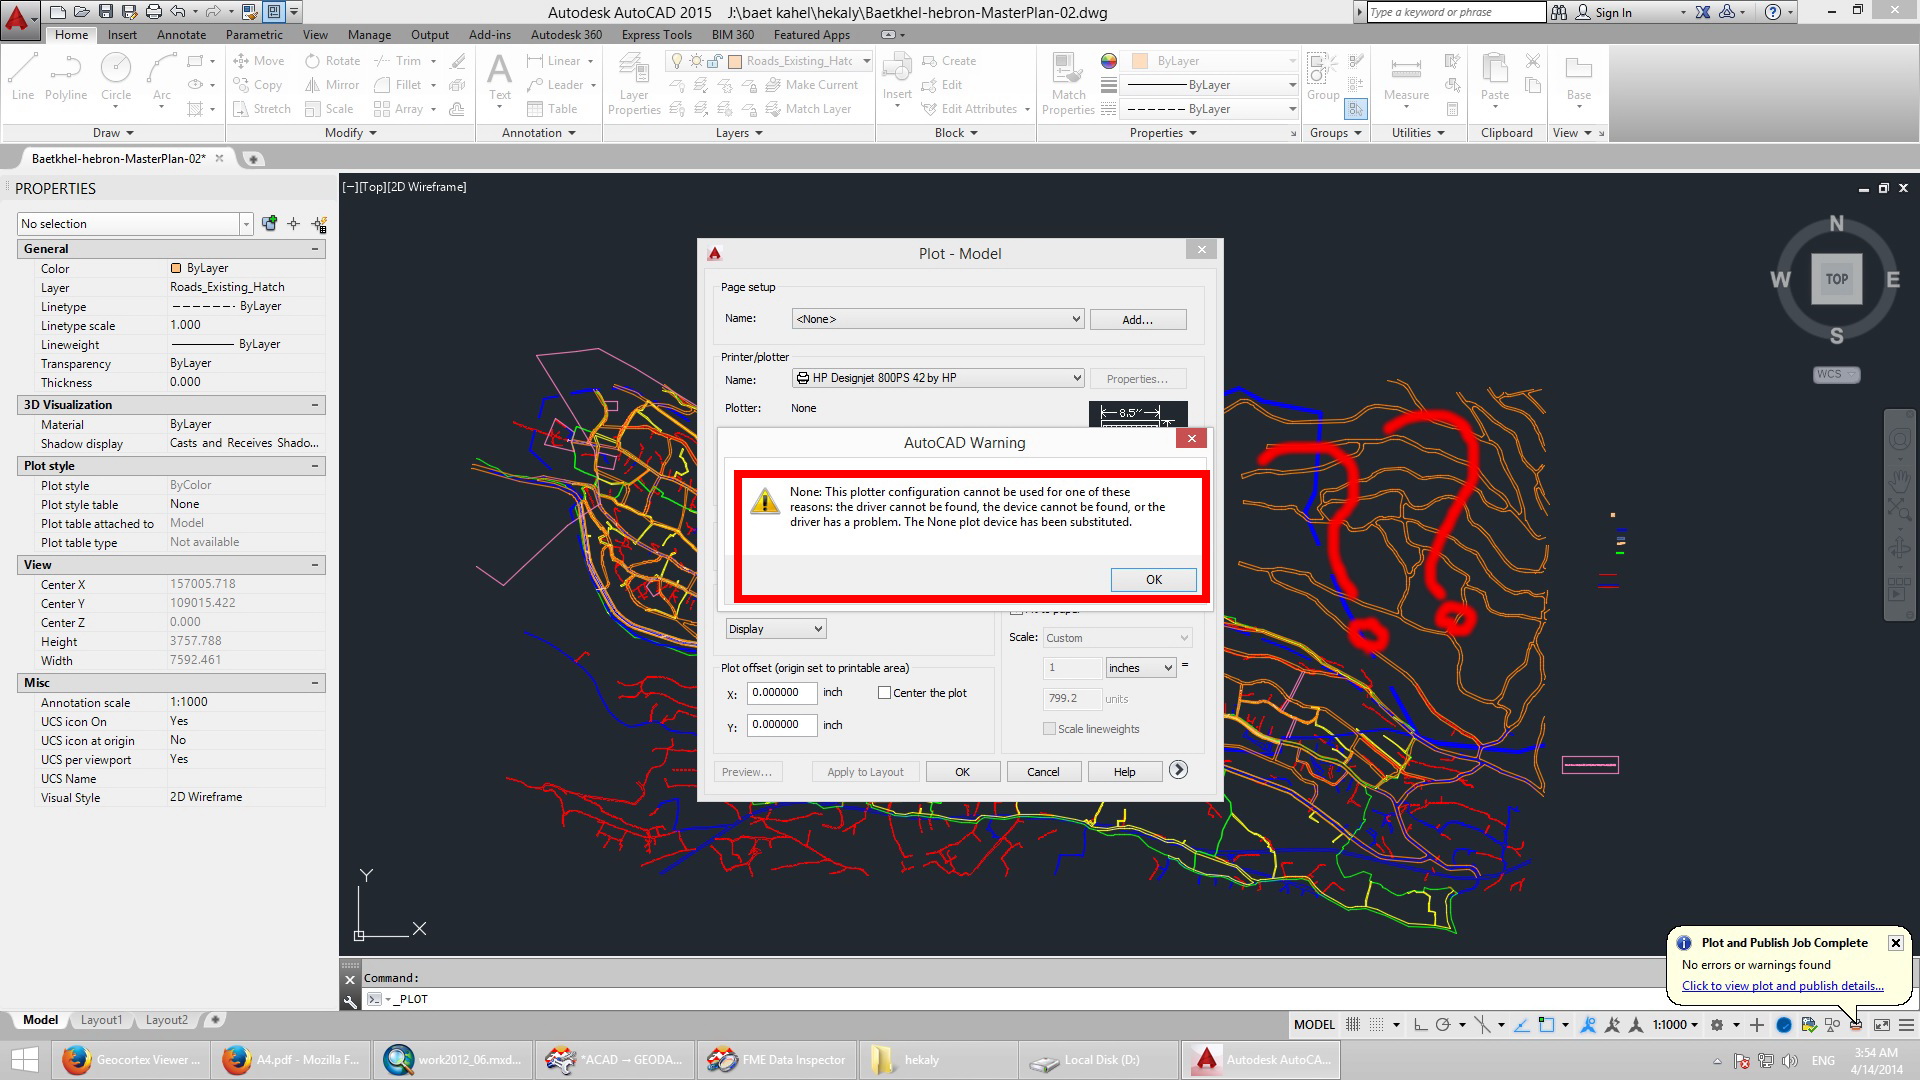Open Layer Properties manager
The height and width of the screenshot is (1080, 1920).
634,84
